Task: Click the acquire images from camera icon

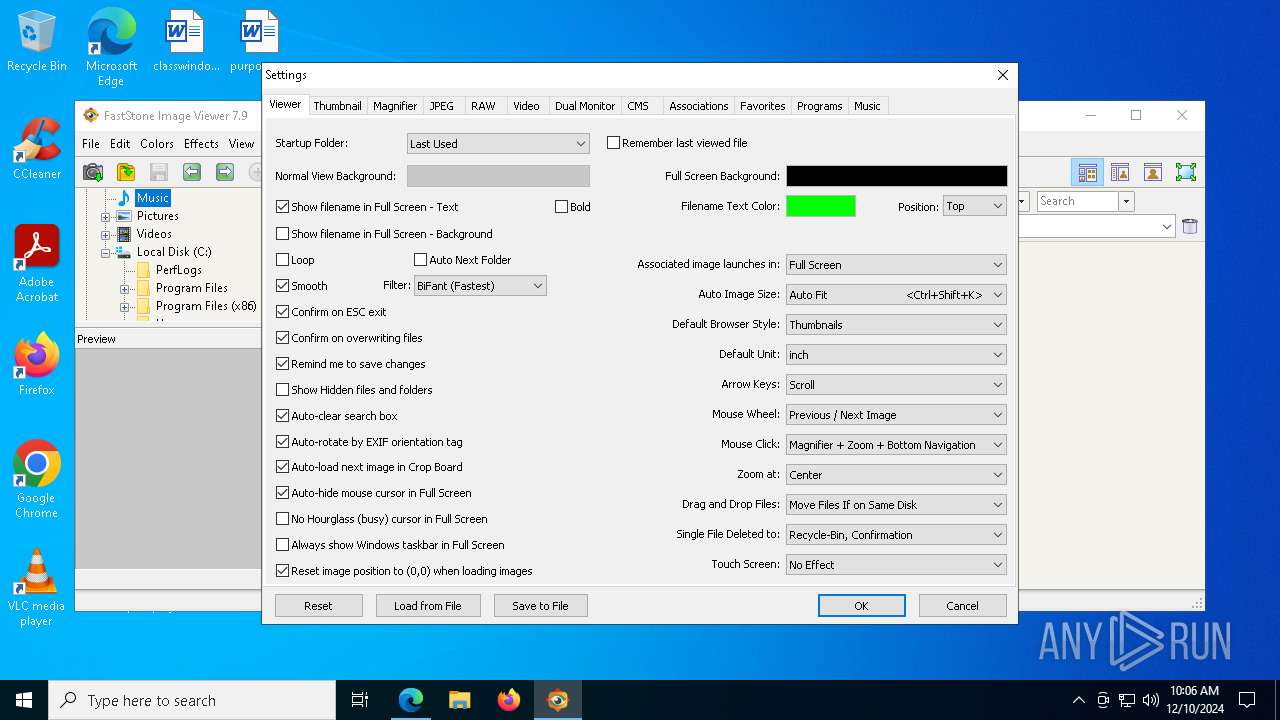Action: tap(93, 172)
